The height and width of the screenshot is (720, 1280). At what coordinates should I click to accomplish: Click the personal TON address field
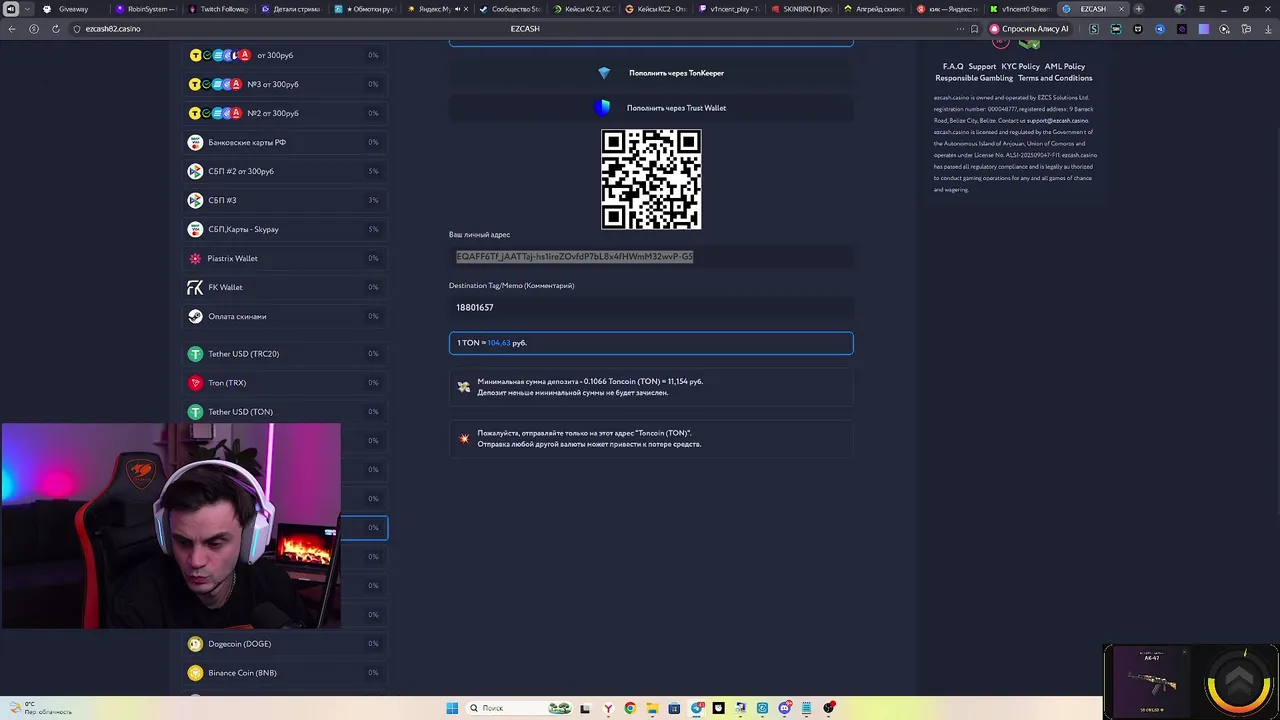click(x=651, y=257)
